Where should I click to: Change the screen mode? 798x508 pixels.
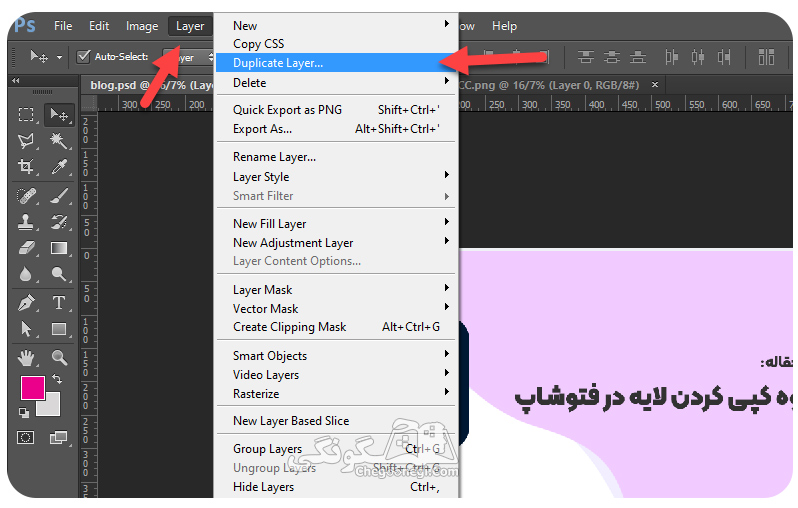tap(58, 437)
